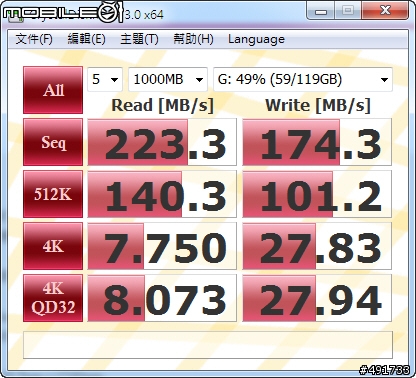This screenshot has width=416, height=378.
Task: Open the 文件(F) menu
Action: point(34,39)
